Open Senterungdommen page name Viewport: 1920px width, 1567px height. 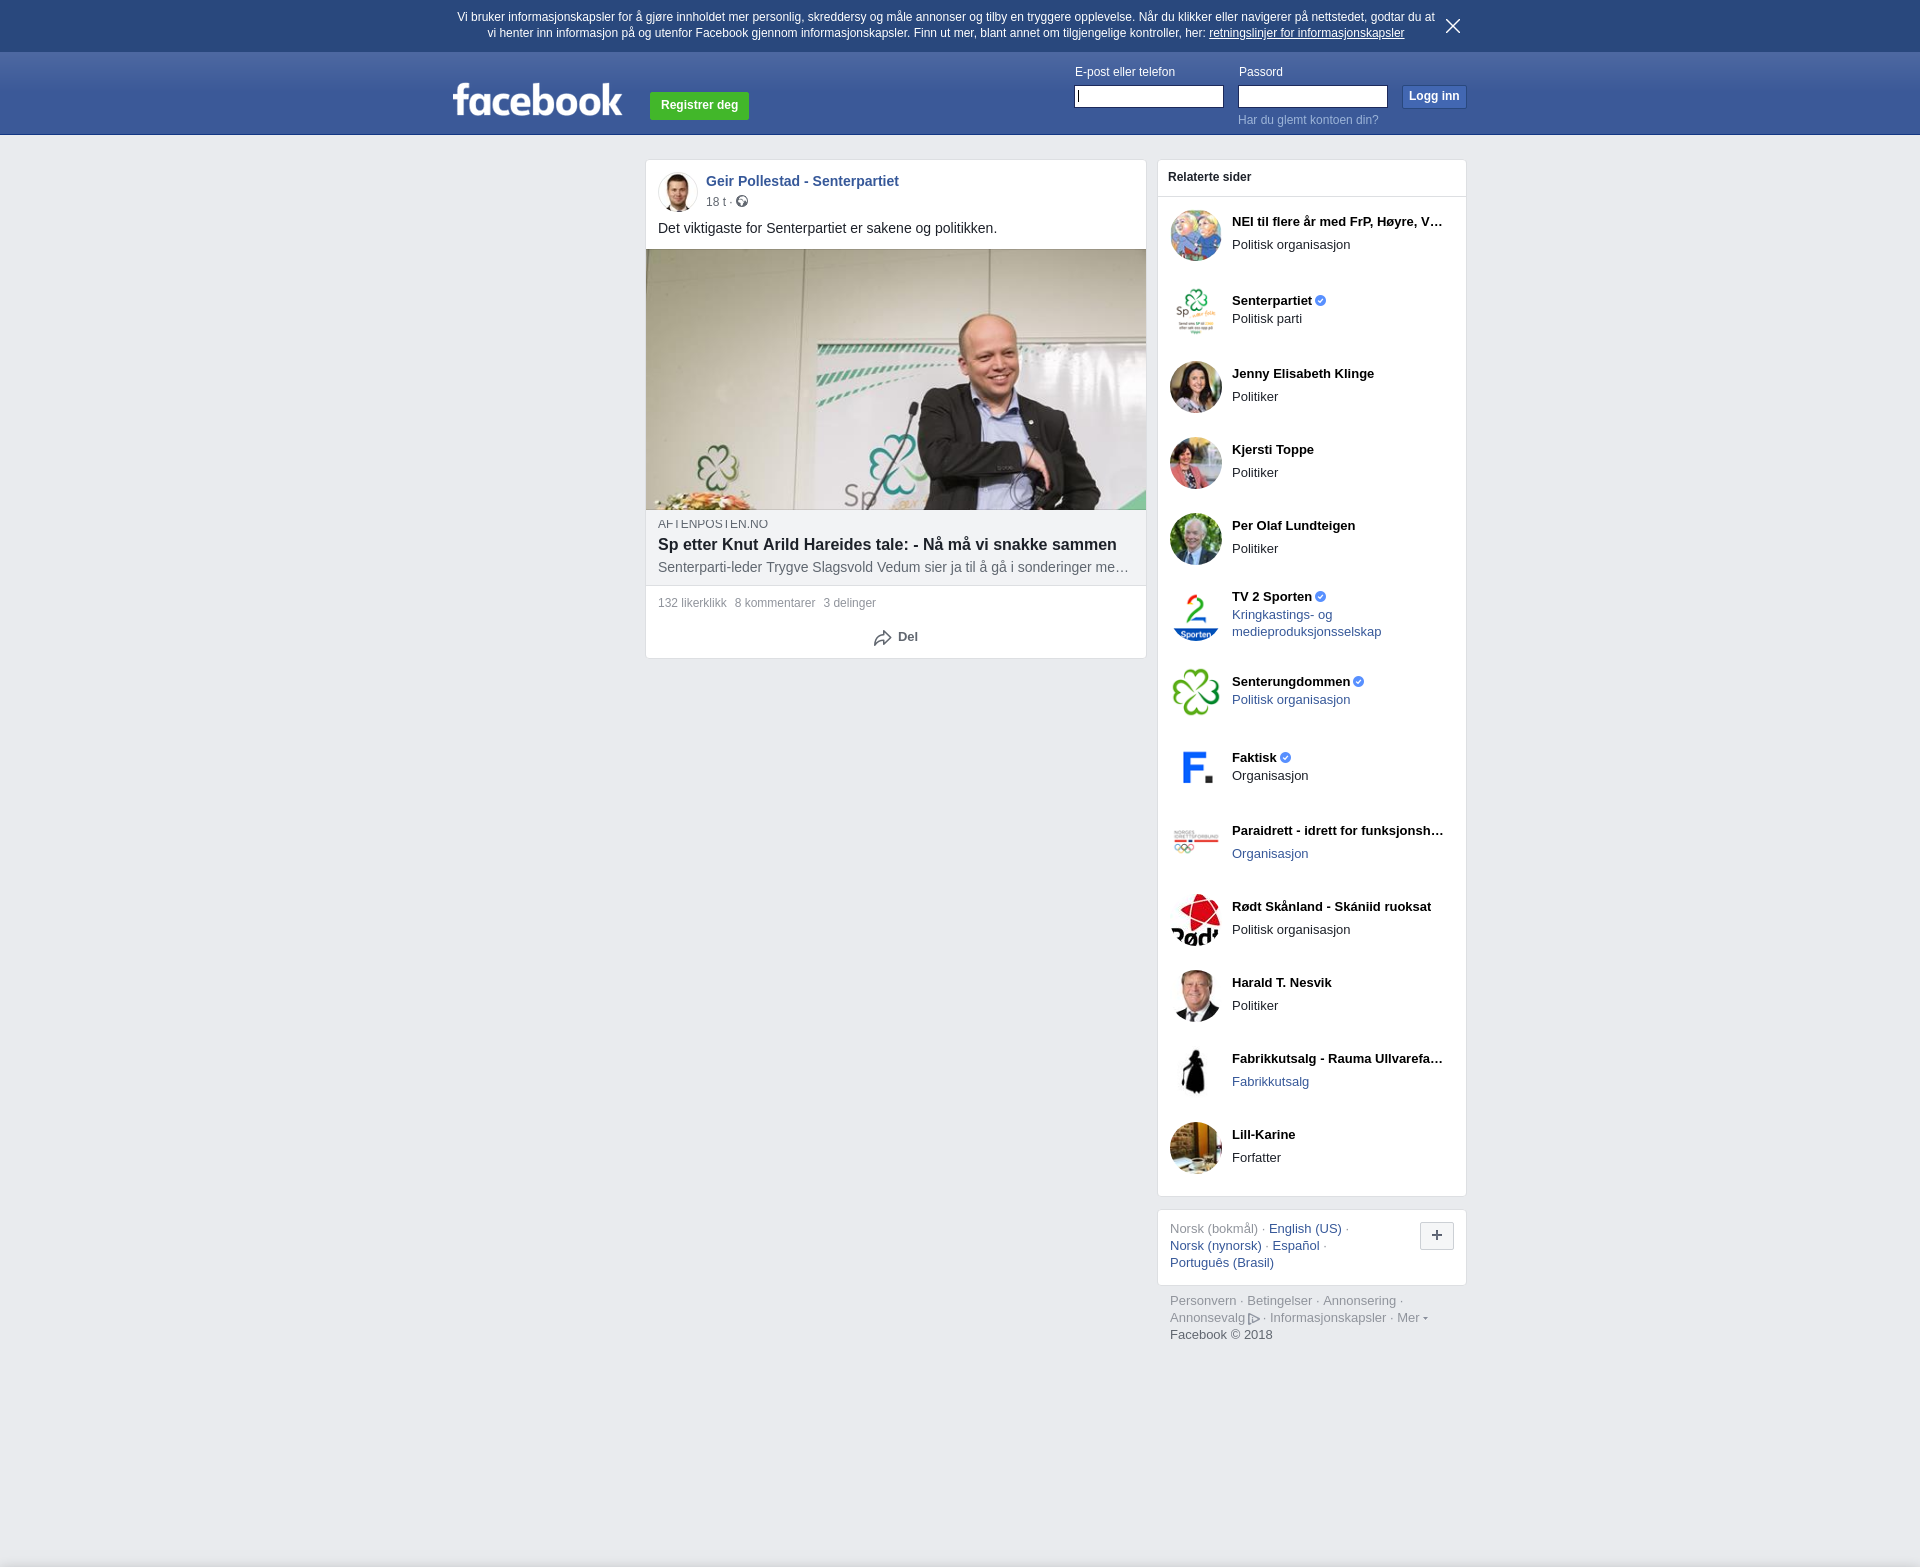pos(1291,682)
